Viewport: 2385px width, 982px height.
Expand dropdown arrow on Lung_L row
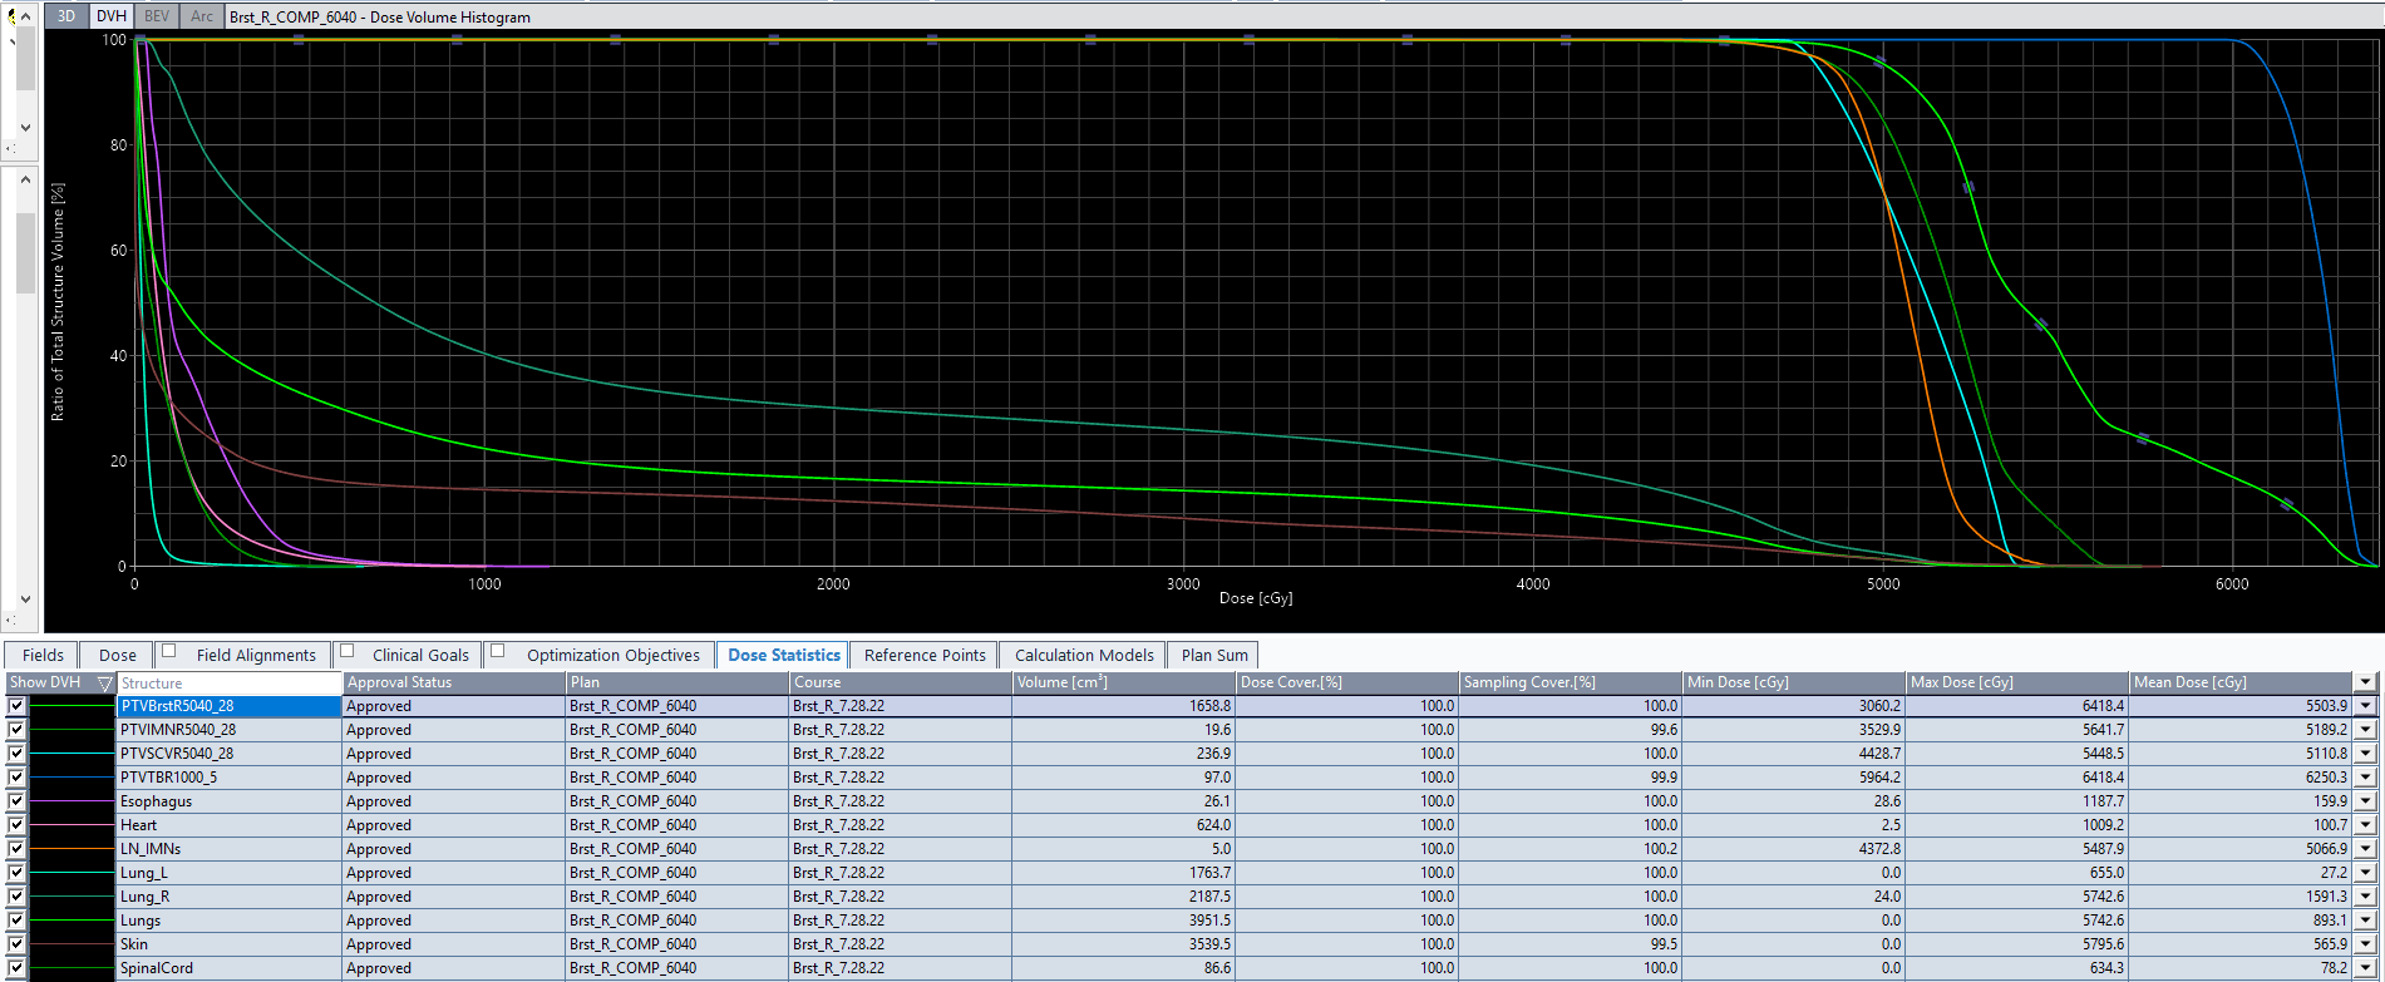pos(2365,873)
